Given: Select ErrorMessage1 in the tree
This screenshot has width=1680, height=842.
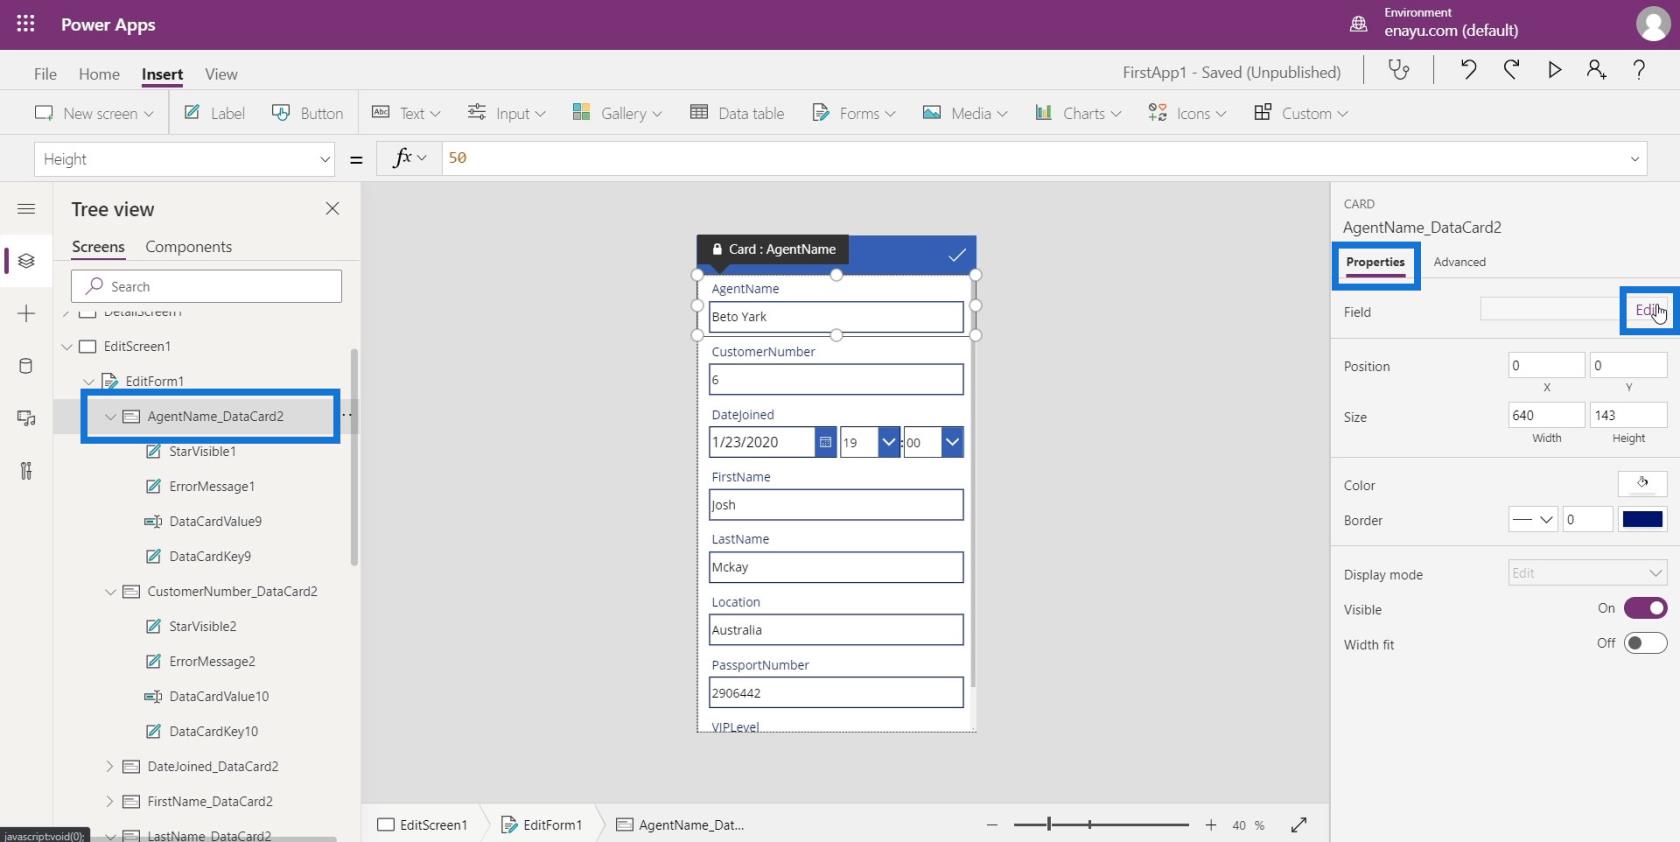Looking at the screenshot, I should [212, 487].
